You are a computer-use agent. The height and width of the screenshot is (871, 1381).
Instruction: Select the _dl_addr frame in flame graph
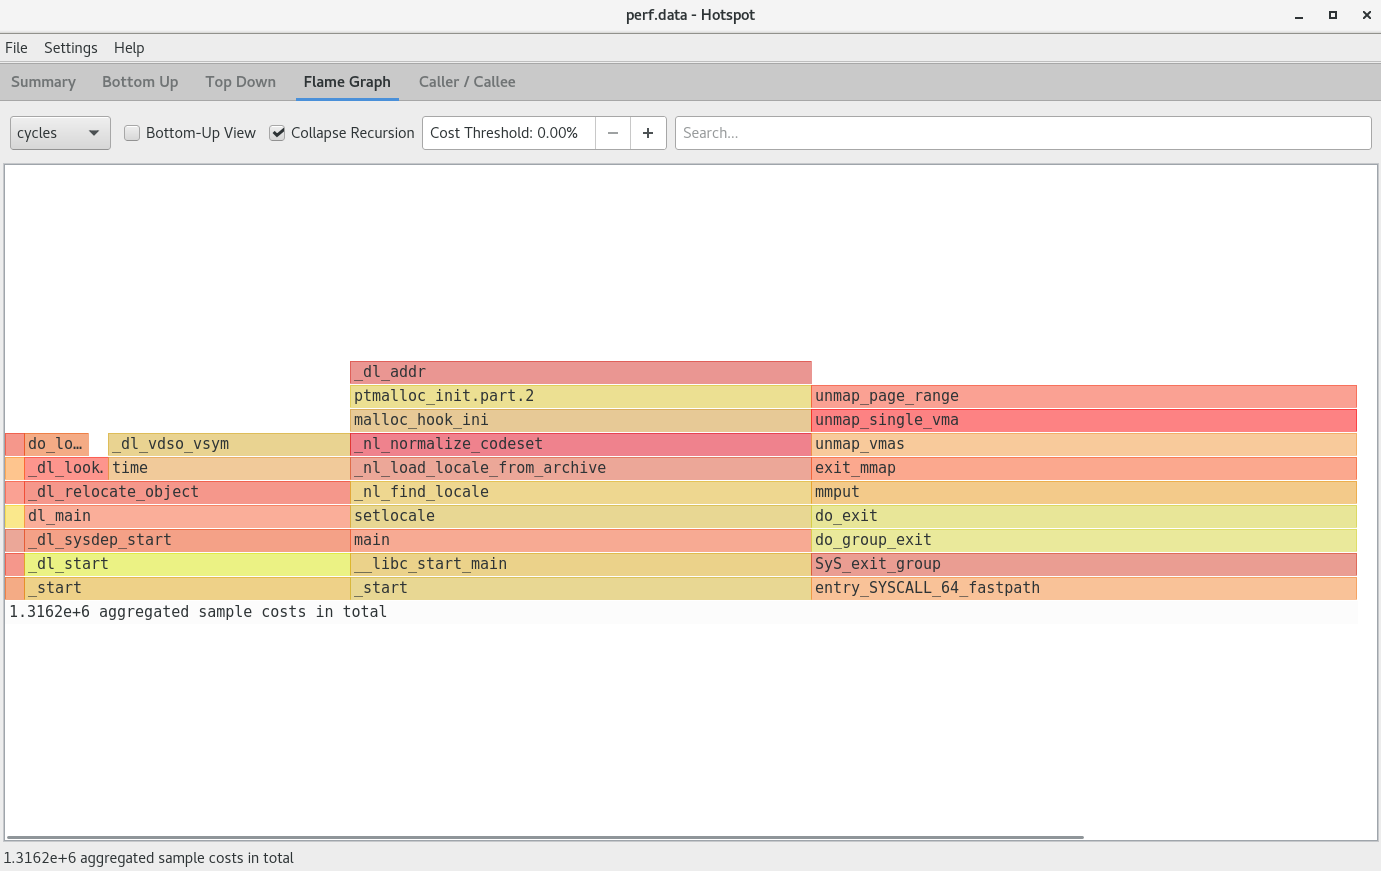tap(580, 372)
